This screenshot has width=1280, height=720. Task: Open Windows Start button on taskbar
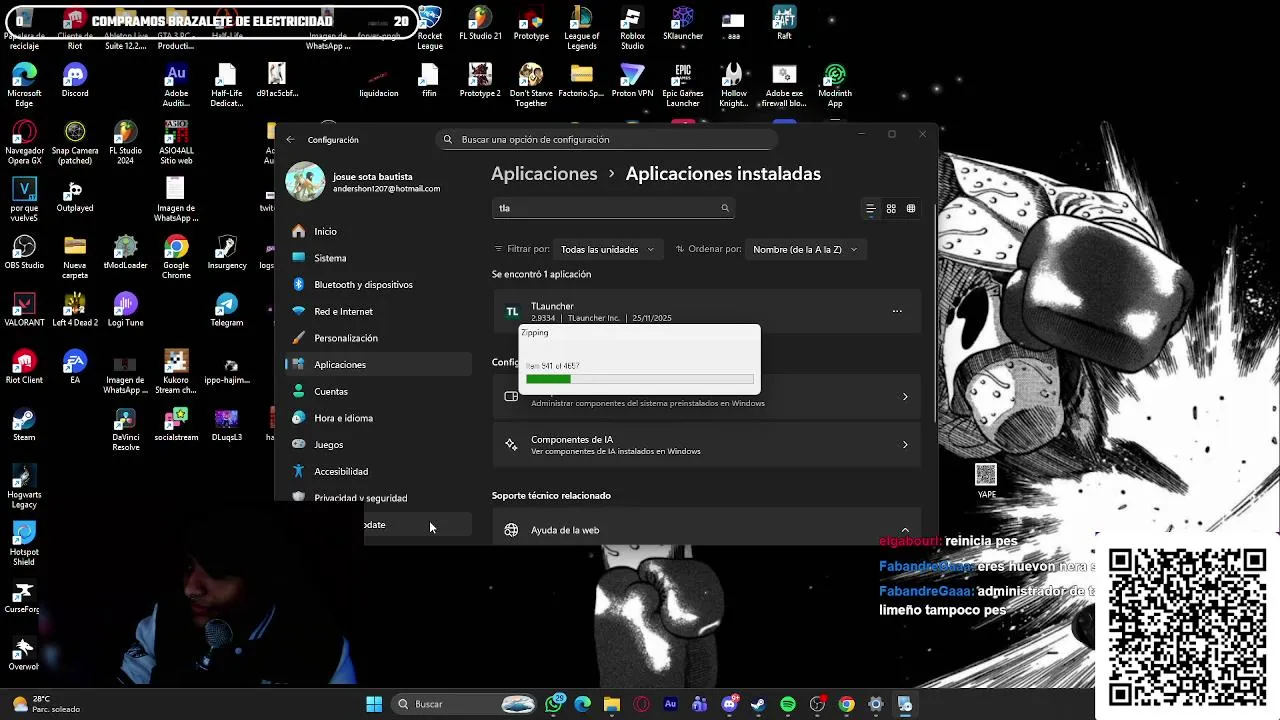(373, 704)
